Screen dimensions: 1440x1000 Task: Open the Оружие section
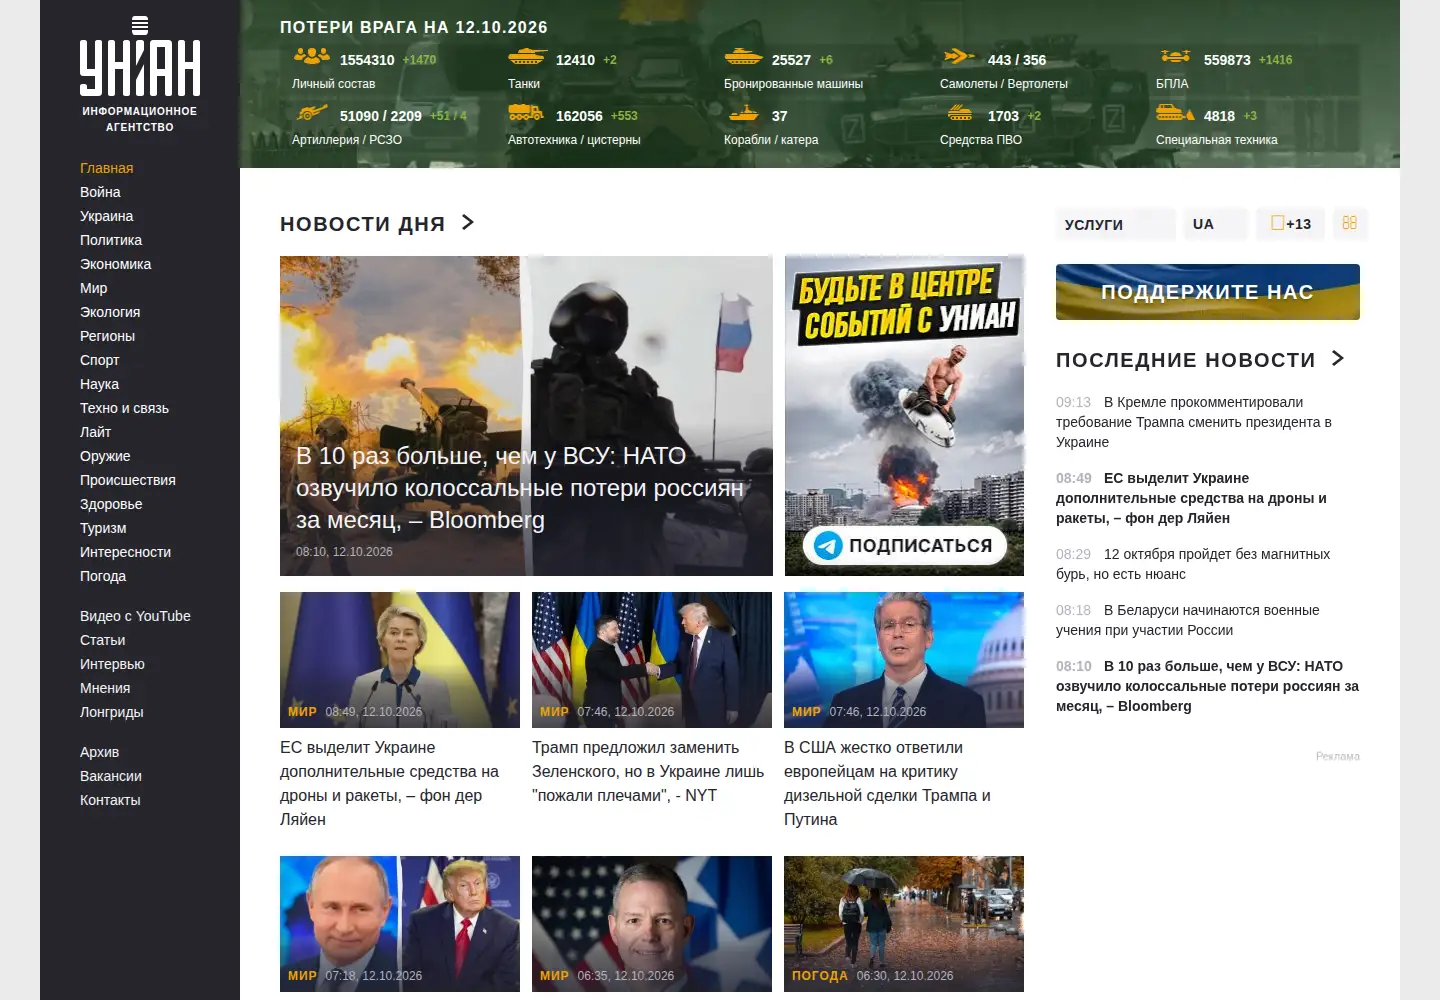pos(105,456)
